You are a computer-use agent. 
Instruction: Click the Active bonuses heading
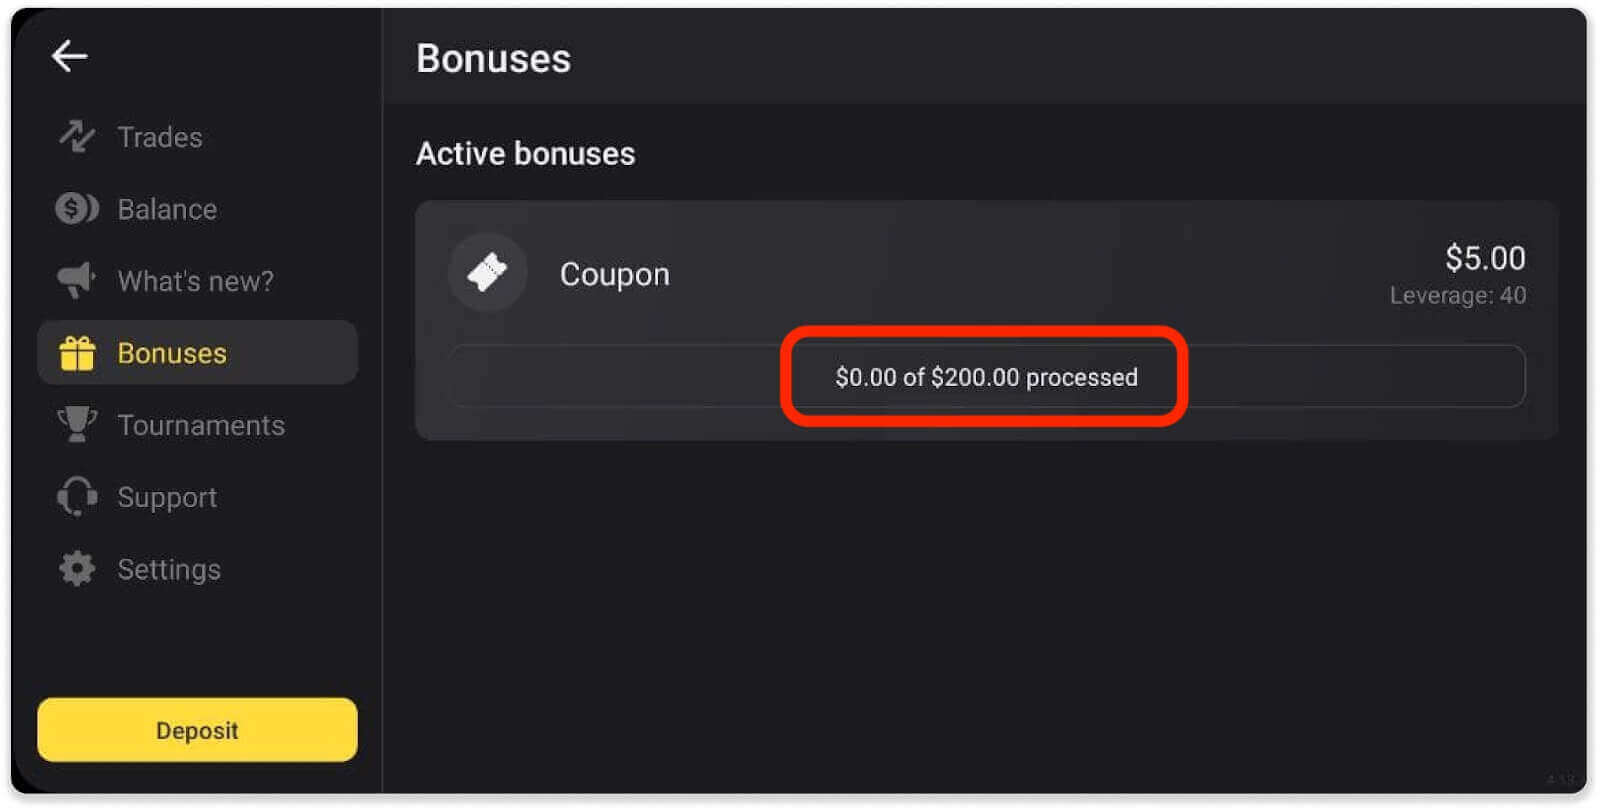[x=526, y=152]
